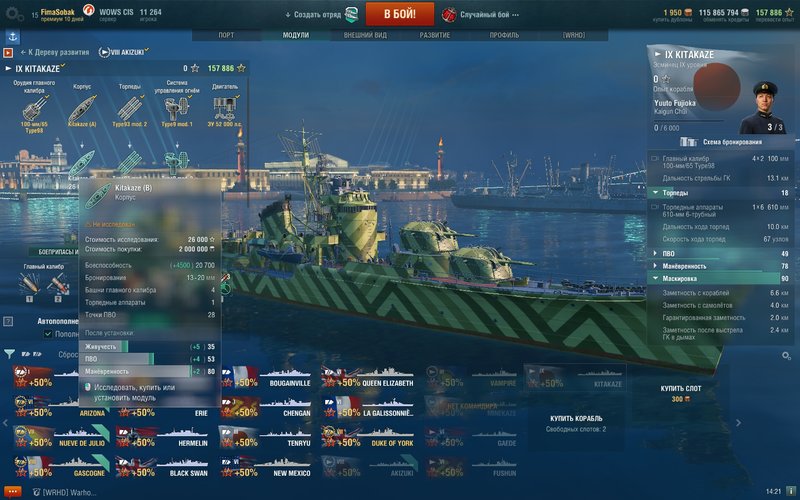Select the Type9 mod. 1 fire control icon
The height and width of the screenshot is (500, 800).
[177, 109]
